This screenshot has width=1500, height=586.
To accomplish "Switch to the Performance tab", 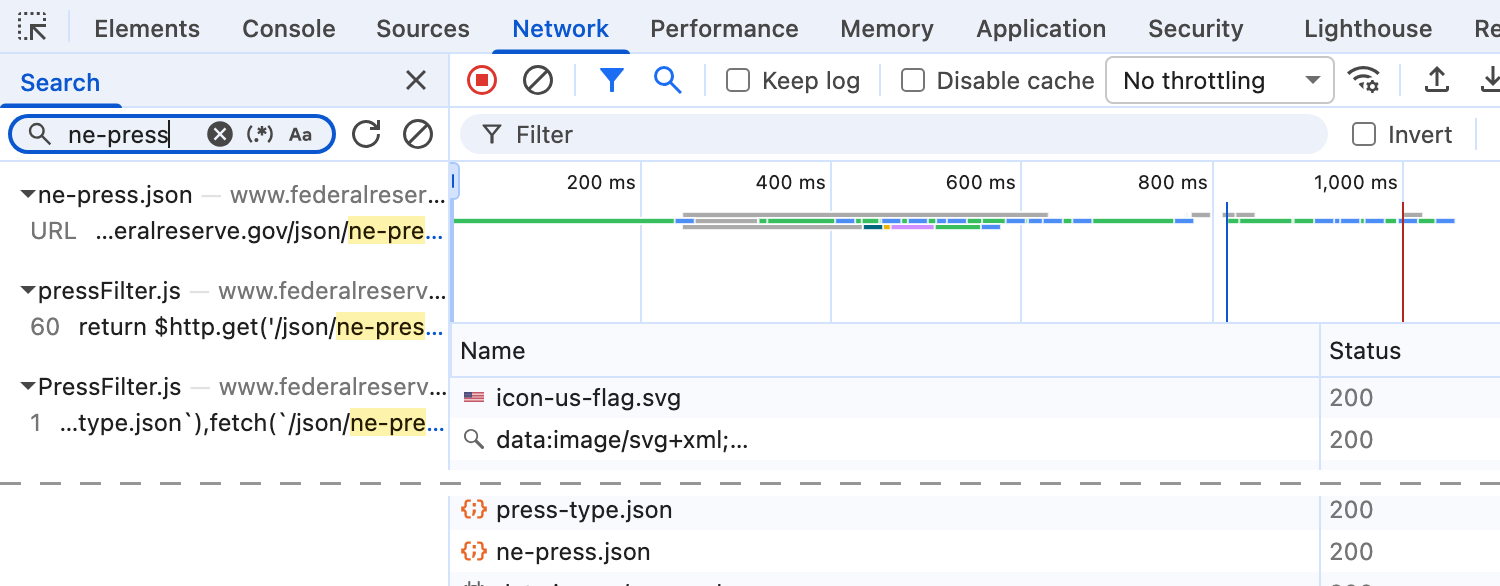I will coord(725,29).
